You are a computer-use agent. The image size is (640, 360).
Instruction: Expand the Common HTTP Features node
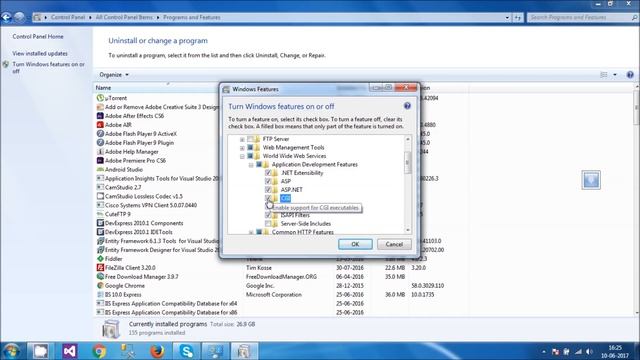point(251,232)
